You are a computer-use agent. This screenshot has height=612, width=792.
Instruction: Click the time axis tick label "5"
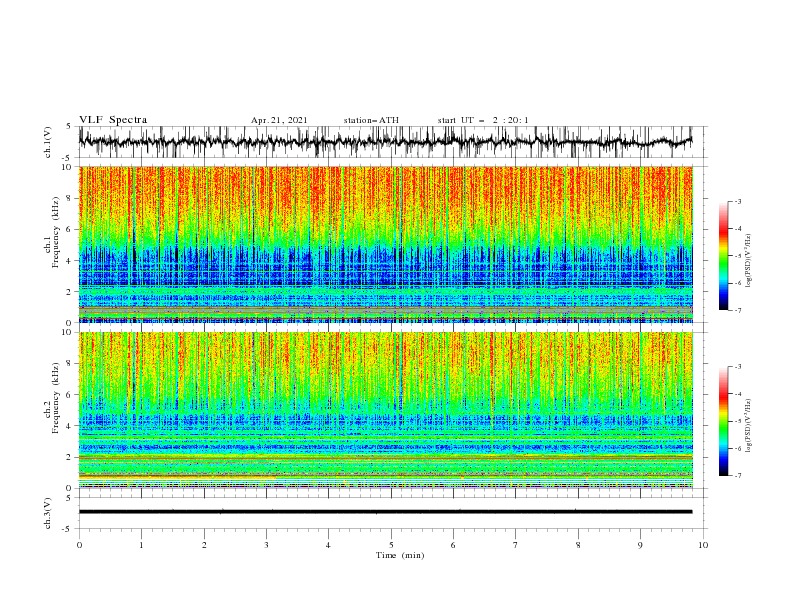391,545
